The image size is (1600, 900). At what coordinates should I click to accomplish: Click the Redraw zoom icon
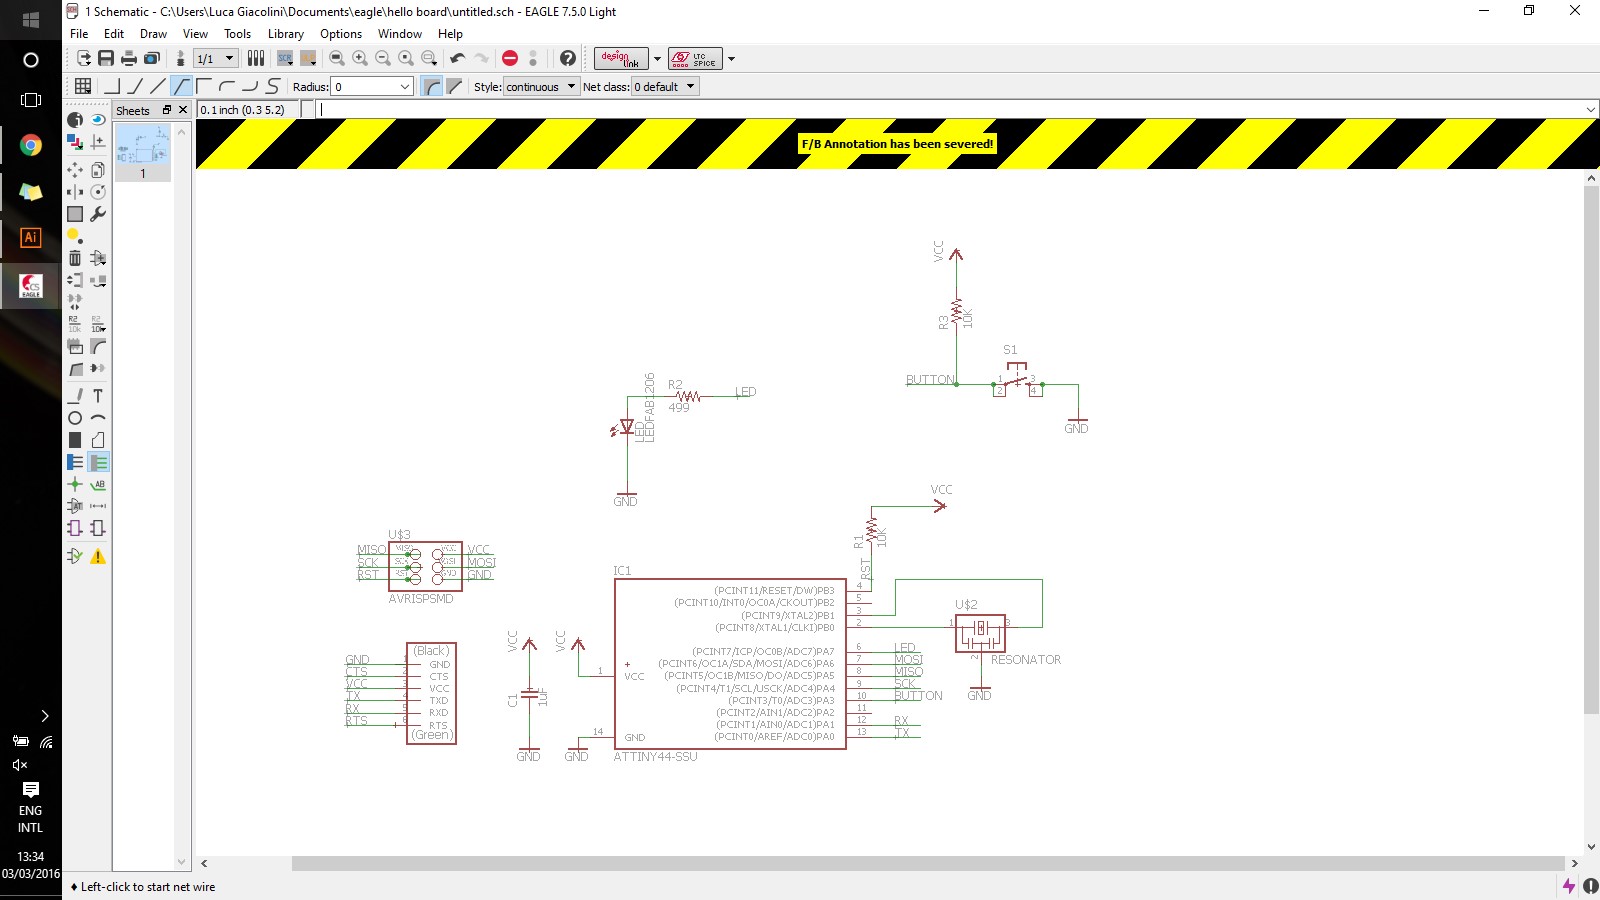click(x=406, y=59)
